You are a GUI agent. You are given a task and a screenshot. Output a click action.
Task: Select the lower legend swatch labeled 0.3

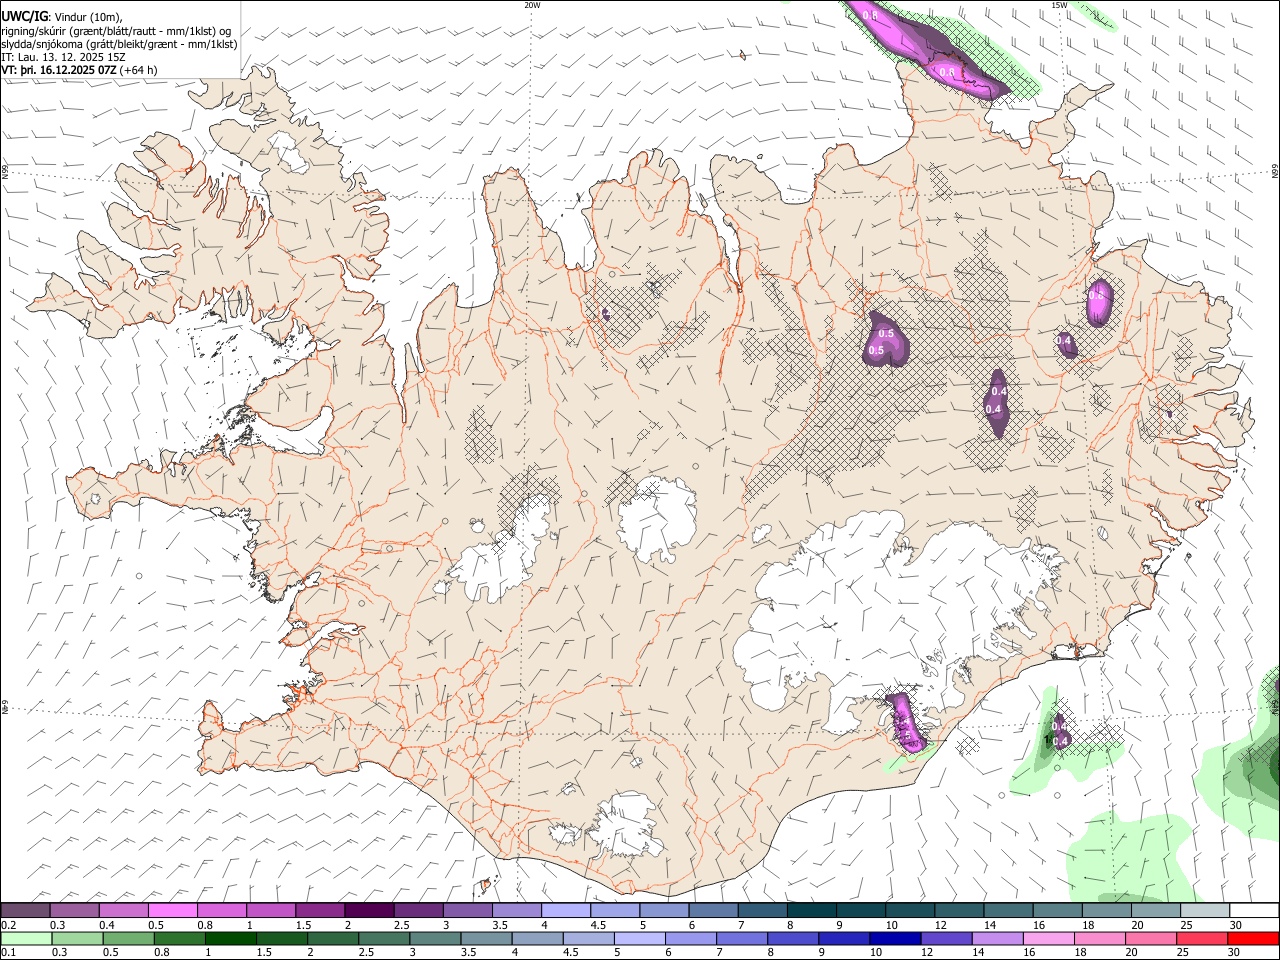77,938
